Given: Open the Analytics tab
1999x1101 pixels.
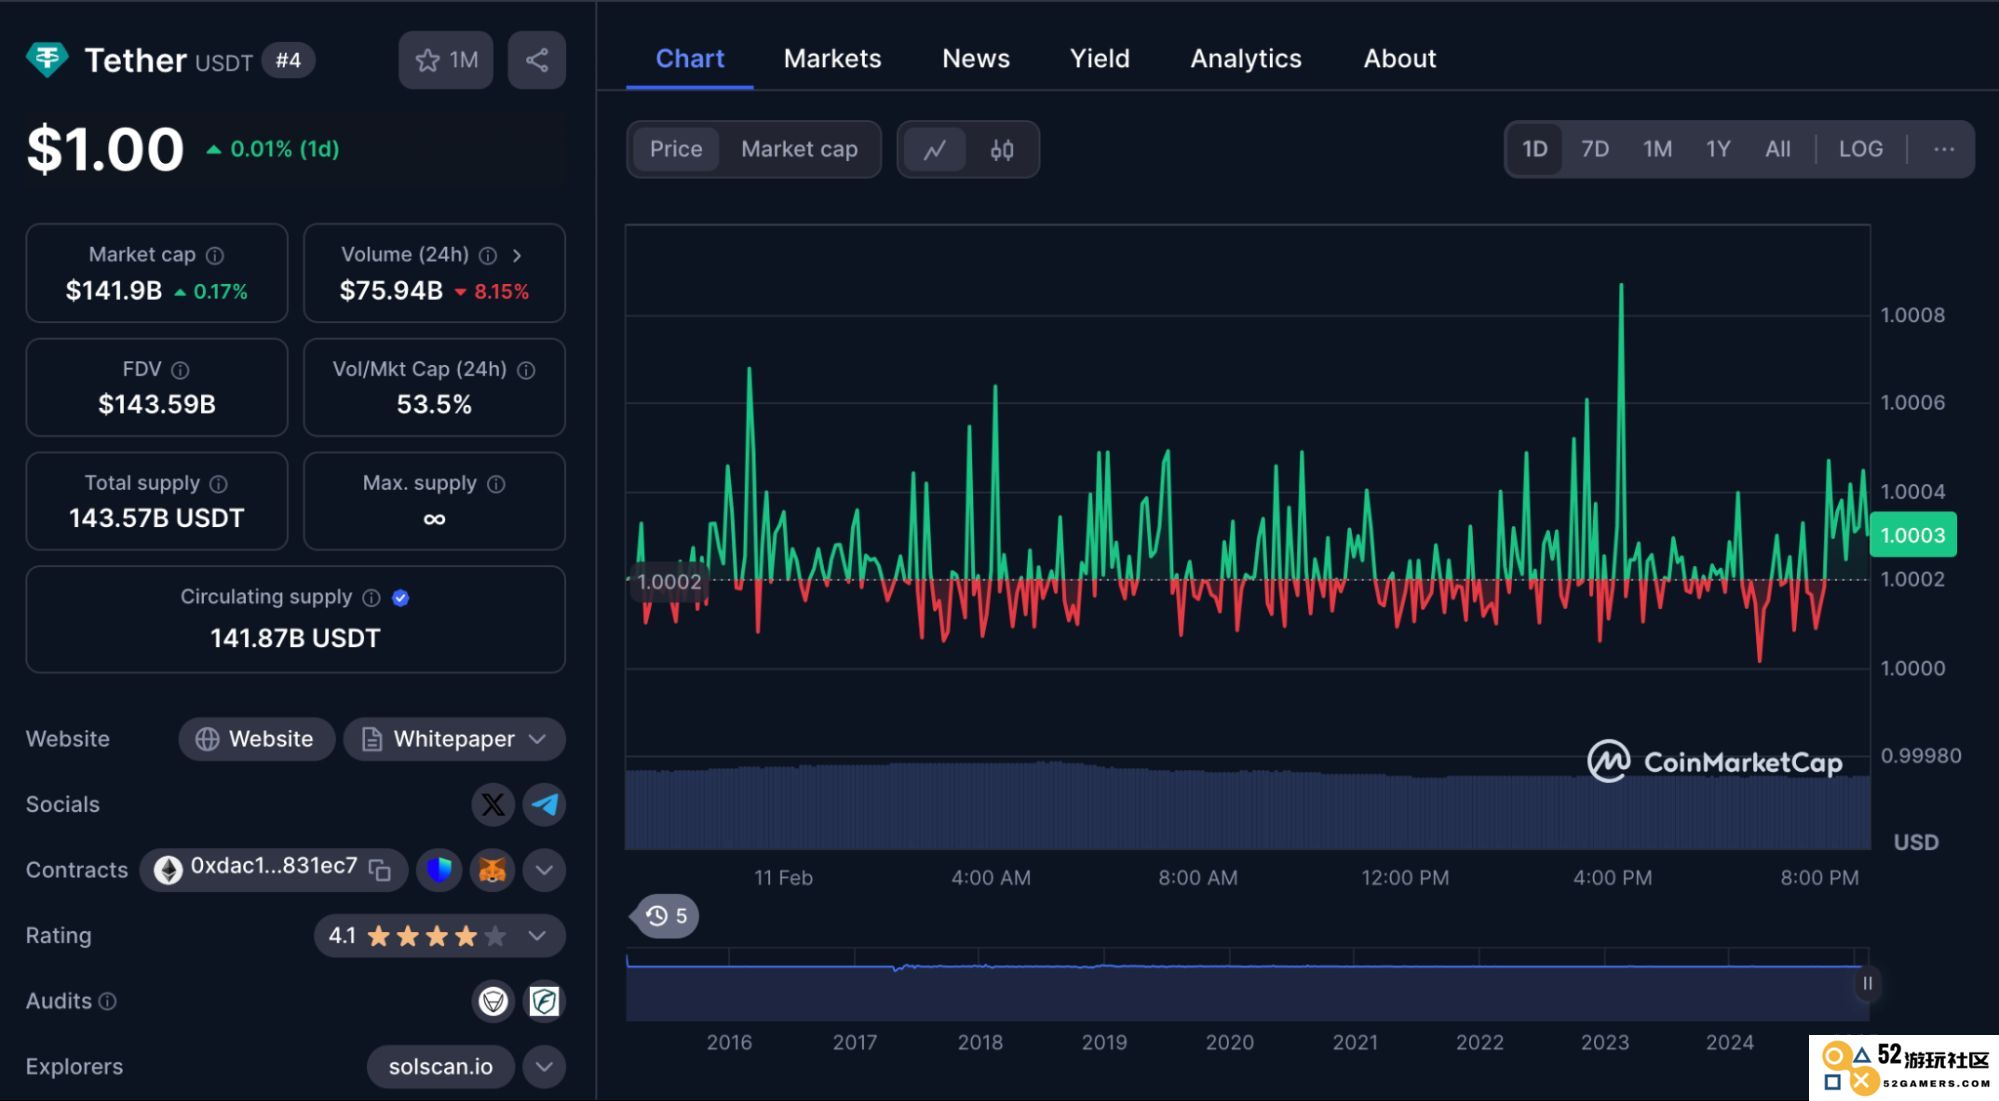Looking at the screenshot, I should pyautogui.click(x=1246, y=59).
